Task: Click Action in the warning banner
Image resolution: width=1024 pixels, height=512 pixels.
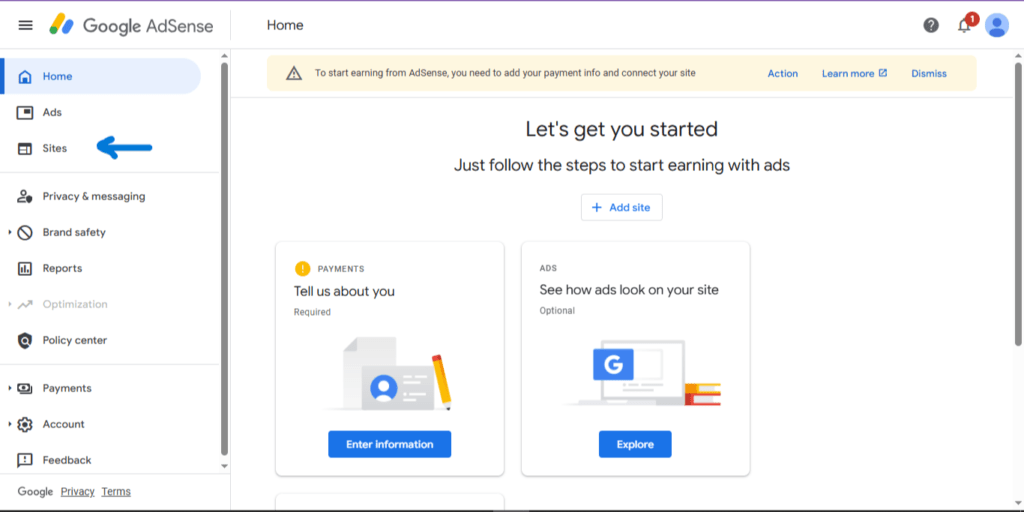Action: (x=782, y=73)
